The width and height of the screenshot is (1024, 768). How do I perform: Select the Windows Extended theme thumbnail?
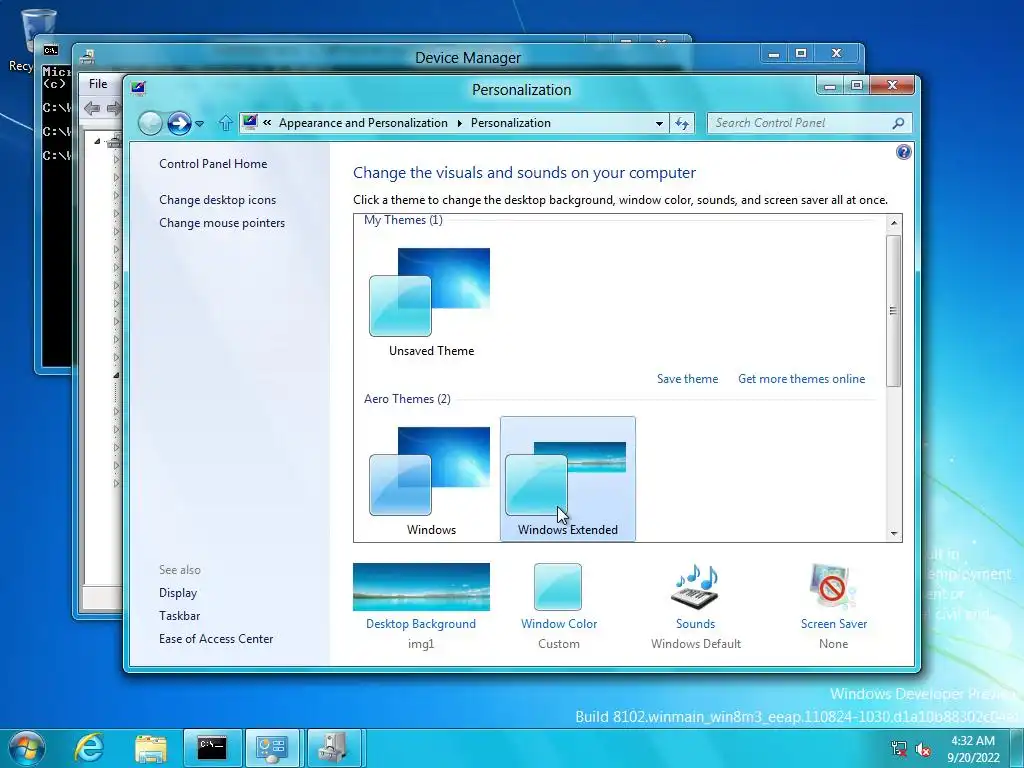(566, 478)
